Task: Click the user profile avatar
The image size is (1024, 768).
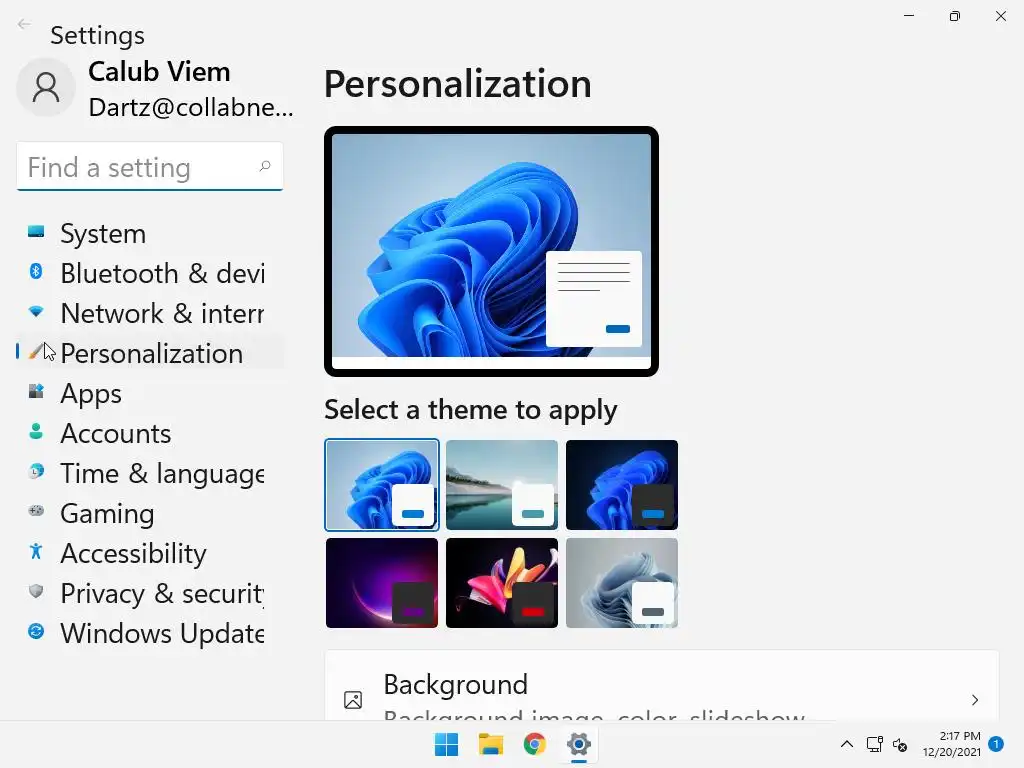Action: point(46,87)
